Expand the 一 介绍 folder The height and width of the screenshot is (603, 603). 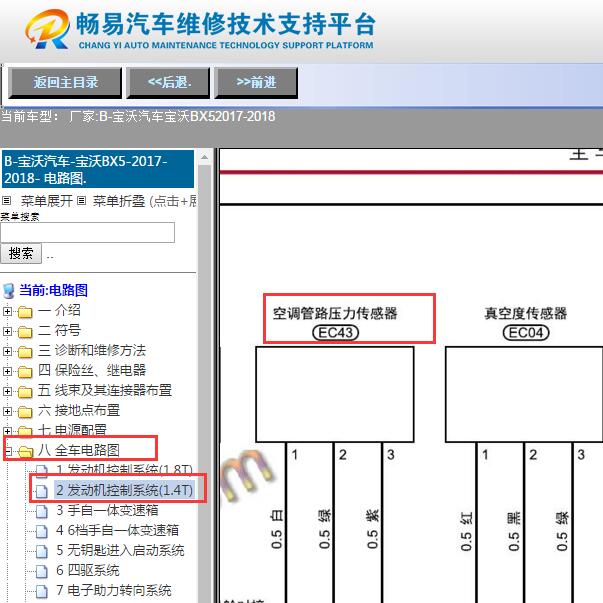(x=7, y=311)
